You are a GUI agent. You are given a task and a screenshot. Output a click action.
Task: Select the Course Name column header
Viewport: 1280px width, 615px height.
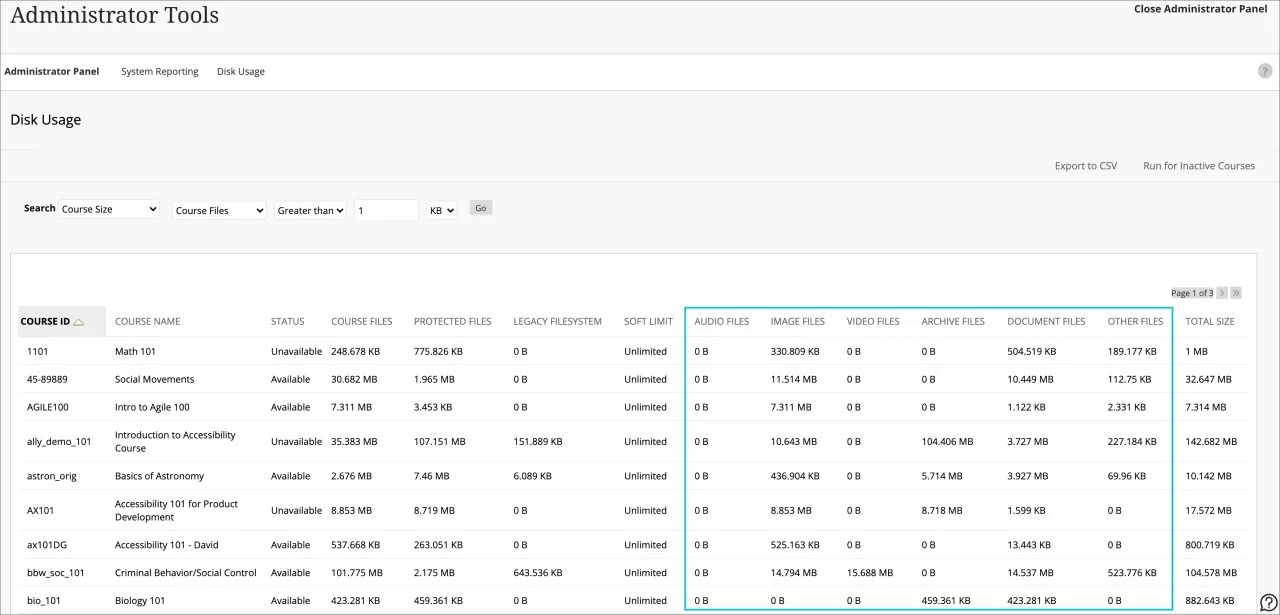tap(147, 321)
